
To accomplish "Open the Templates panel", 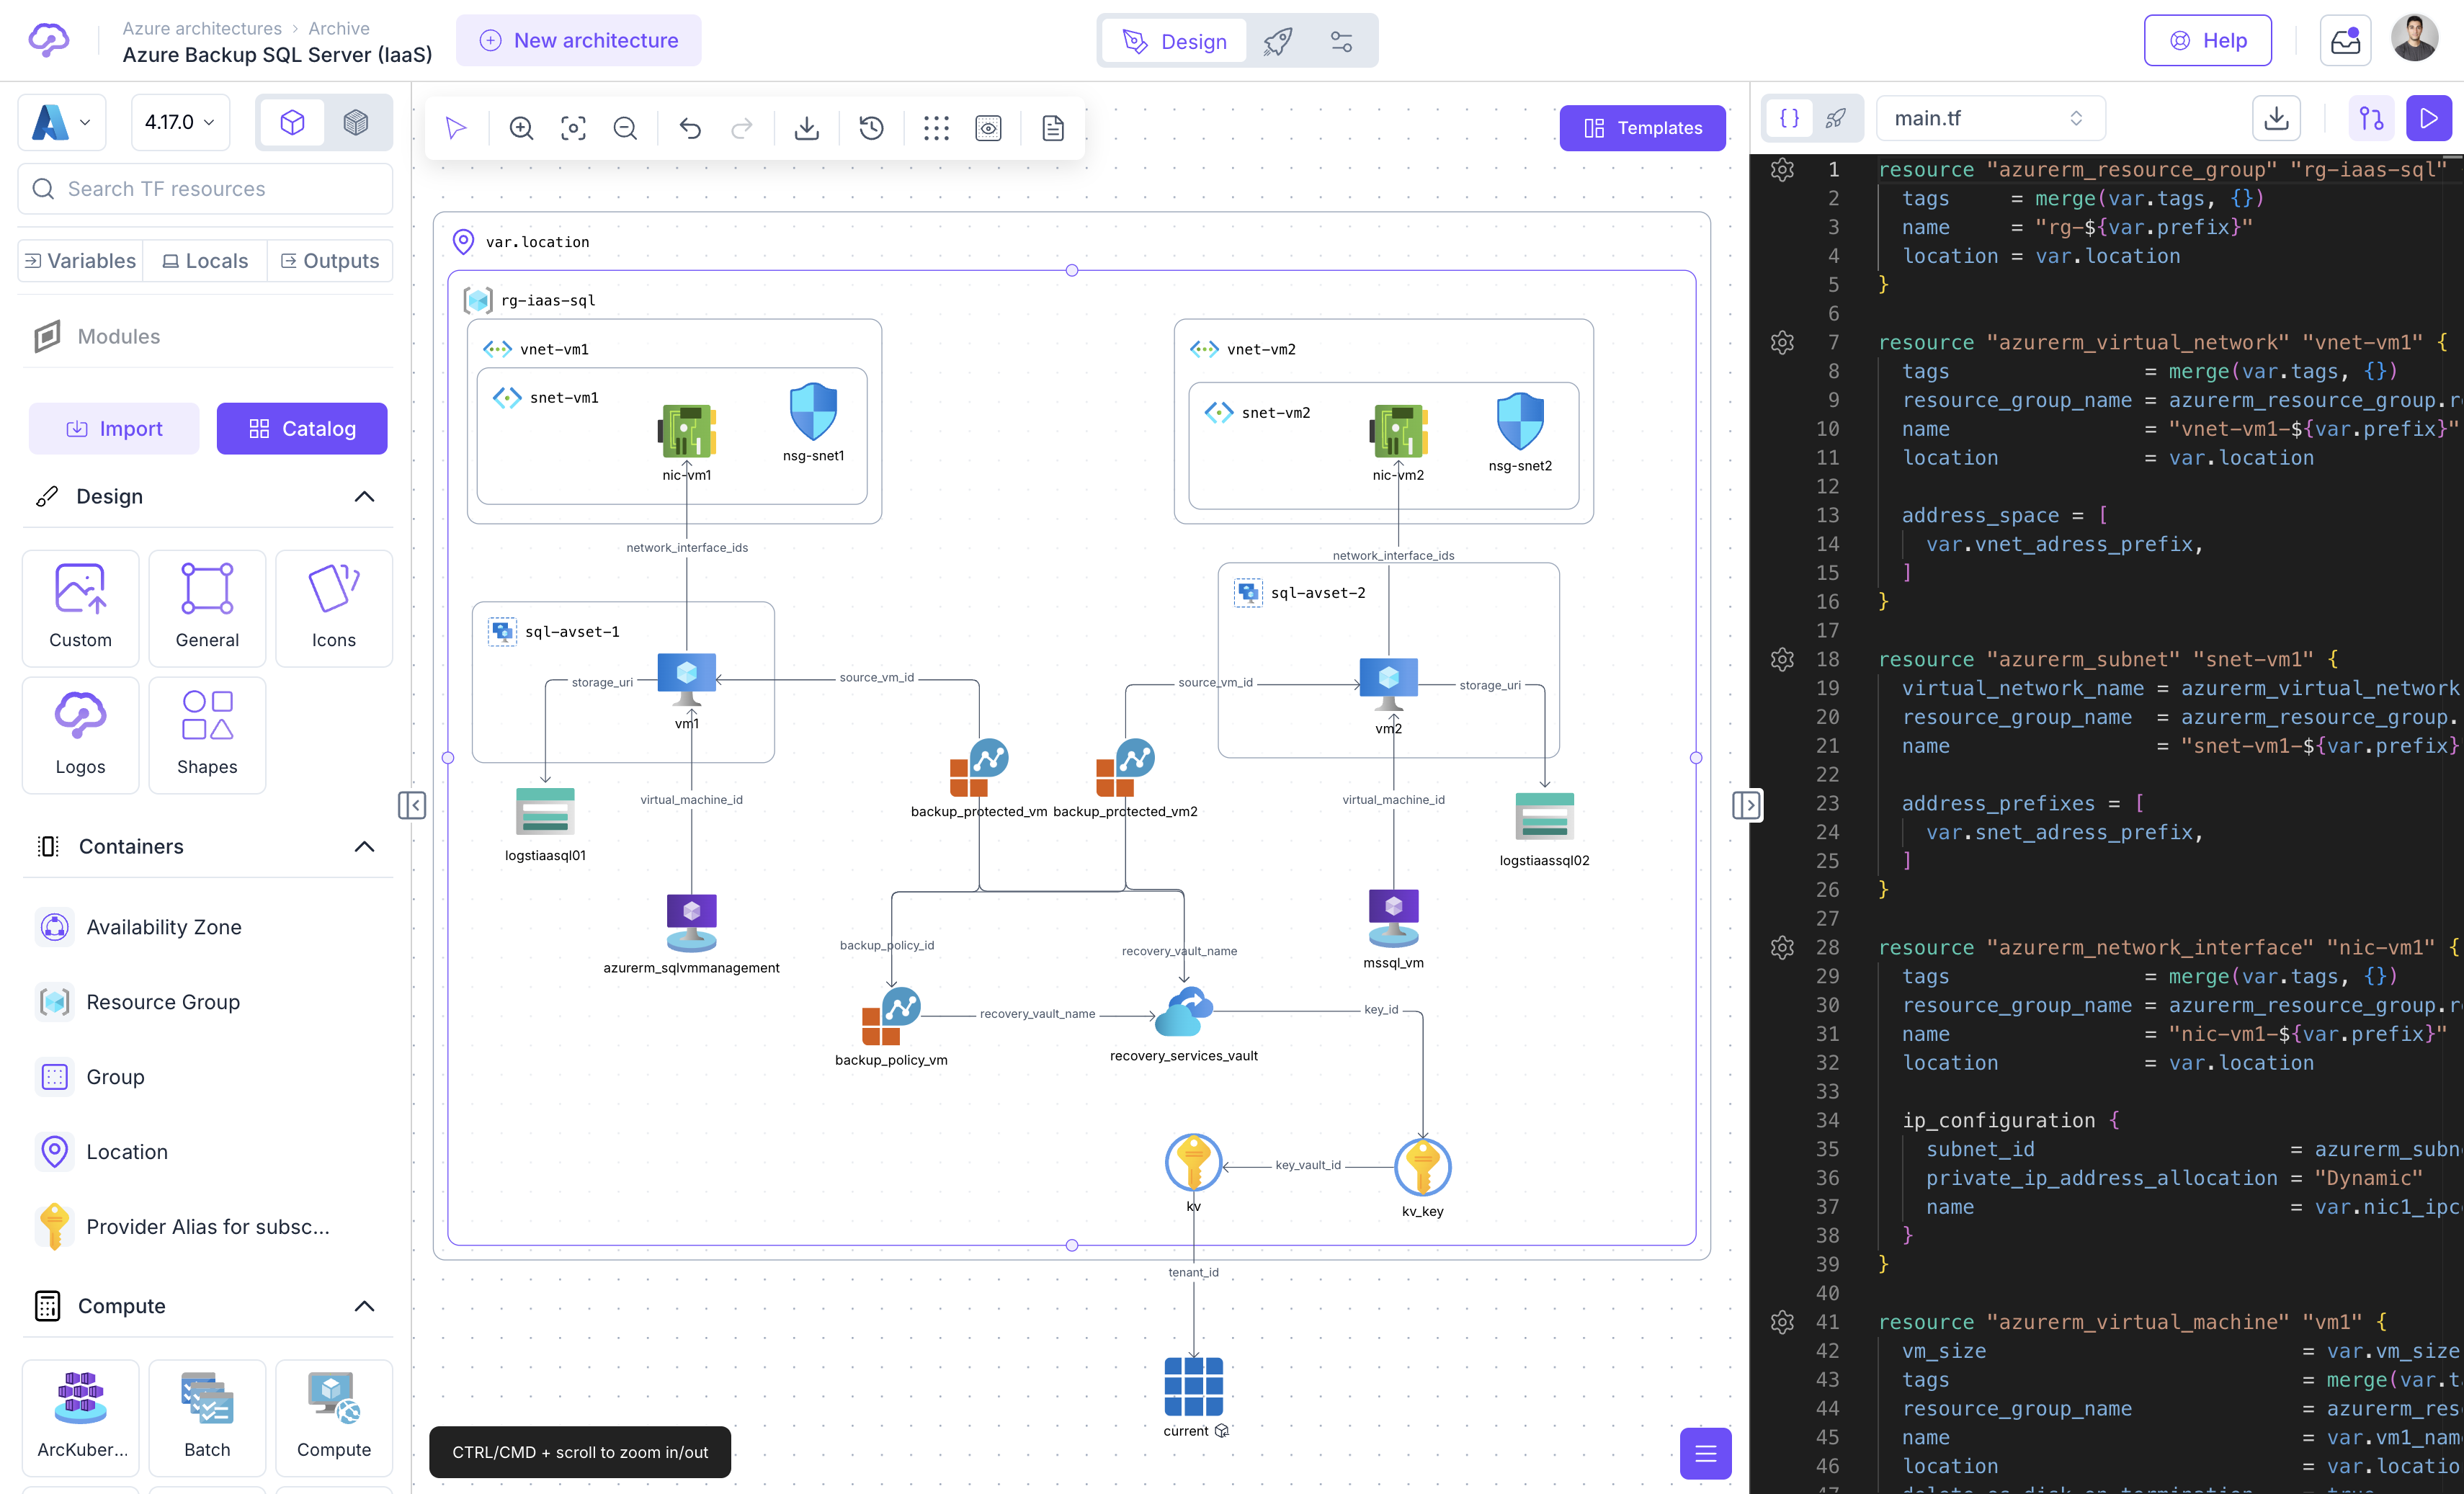I will tap(1643, 128).
